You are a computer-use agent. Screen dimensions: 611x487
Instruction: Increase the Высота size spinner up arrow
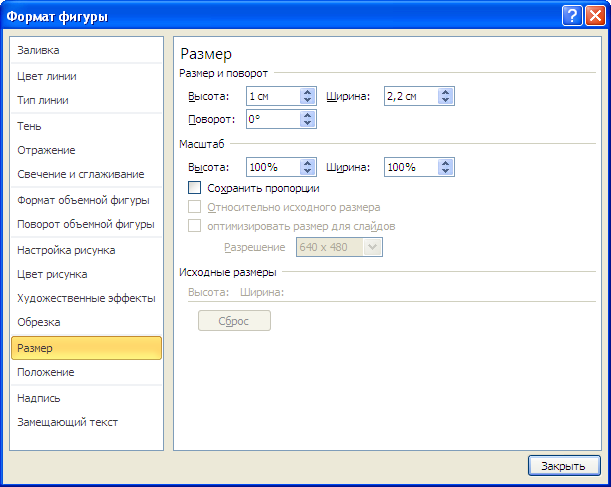[x=309, y=92]
